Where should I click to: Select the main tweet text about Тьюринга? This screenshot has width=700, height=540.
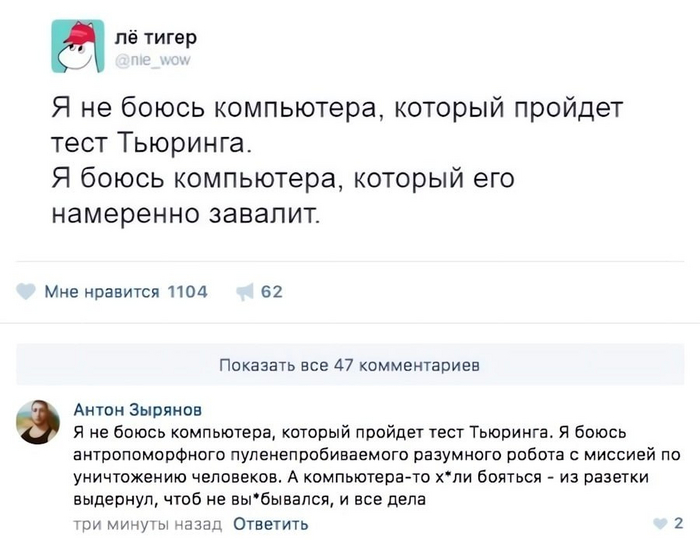point(337,161)
